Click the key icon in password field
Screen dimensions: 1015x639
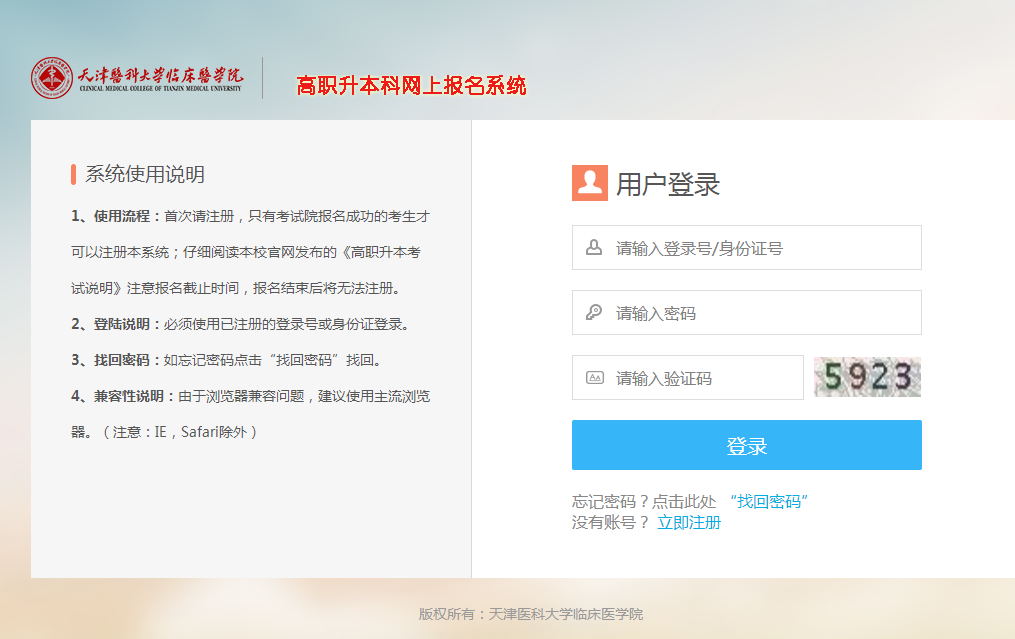click(594, 312)
